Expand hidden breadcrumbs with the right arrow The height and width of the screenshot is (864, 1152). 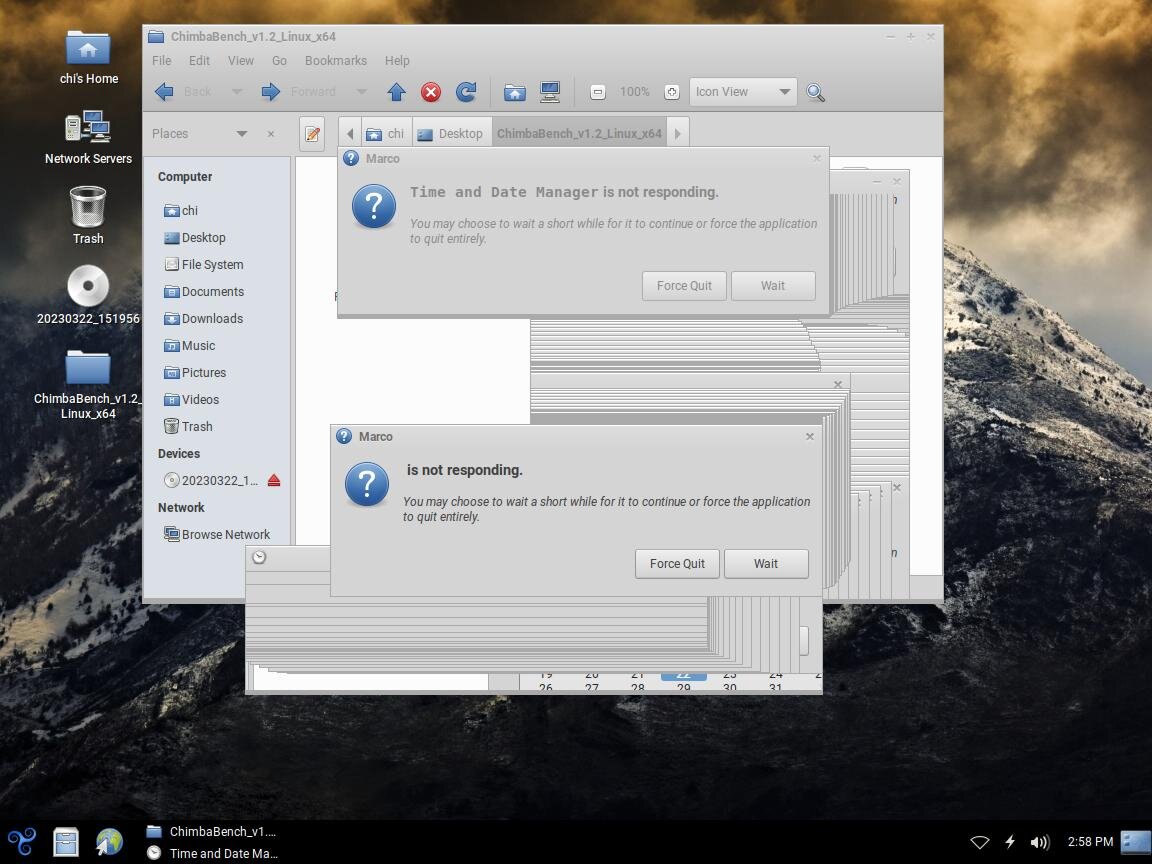point(678,133)
